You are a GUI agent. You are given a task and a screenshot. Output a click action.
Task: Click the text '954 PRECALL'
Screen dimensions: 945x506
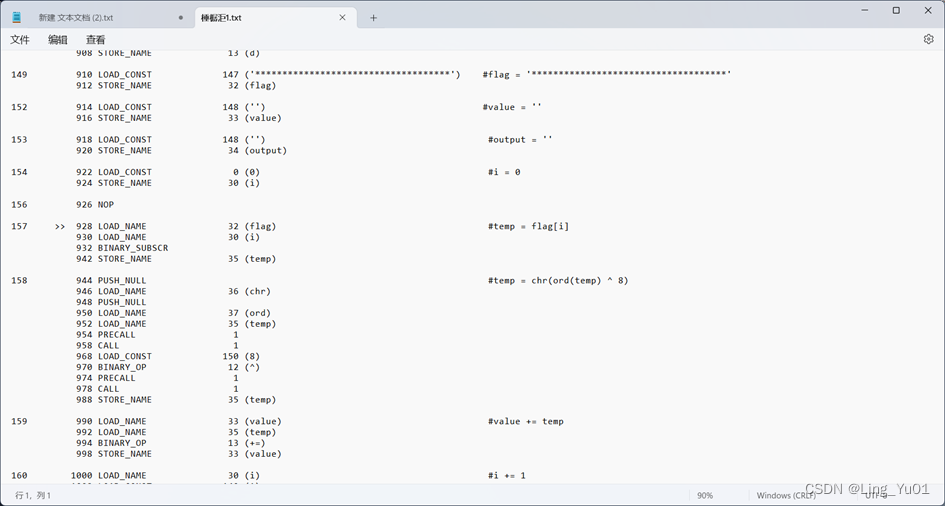105,335
